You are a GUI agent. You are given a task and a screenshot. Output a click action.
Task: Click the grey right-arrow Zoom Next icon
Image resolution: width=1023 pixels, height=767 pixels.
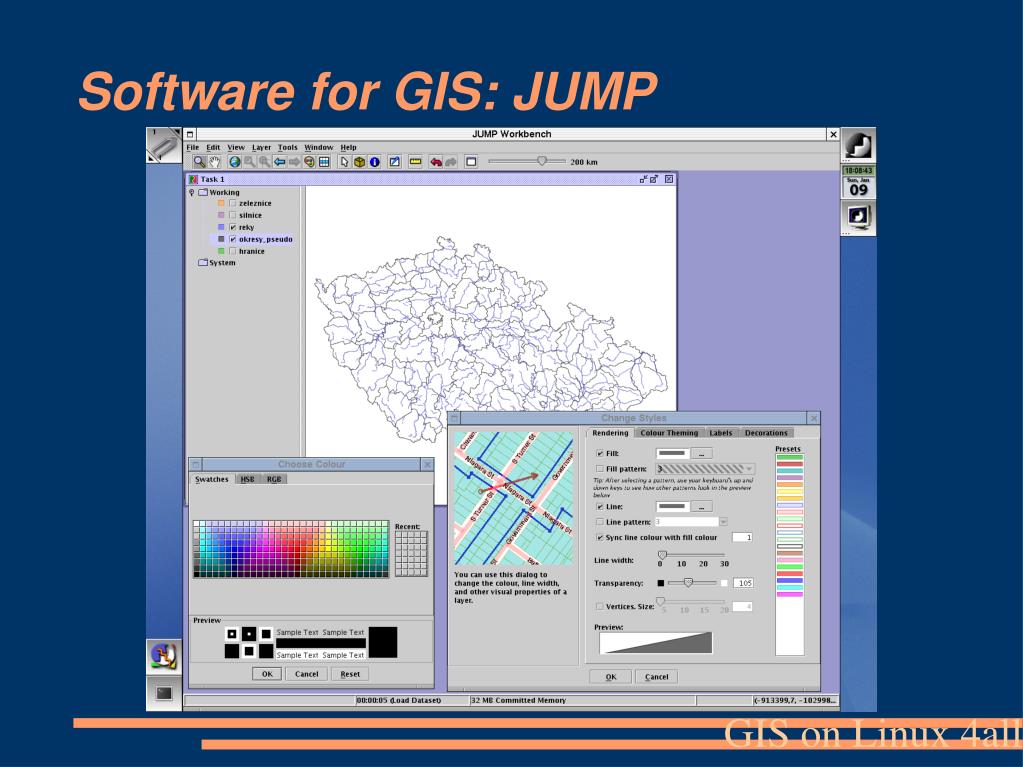[x=294, y=162]
